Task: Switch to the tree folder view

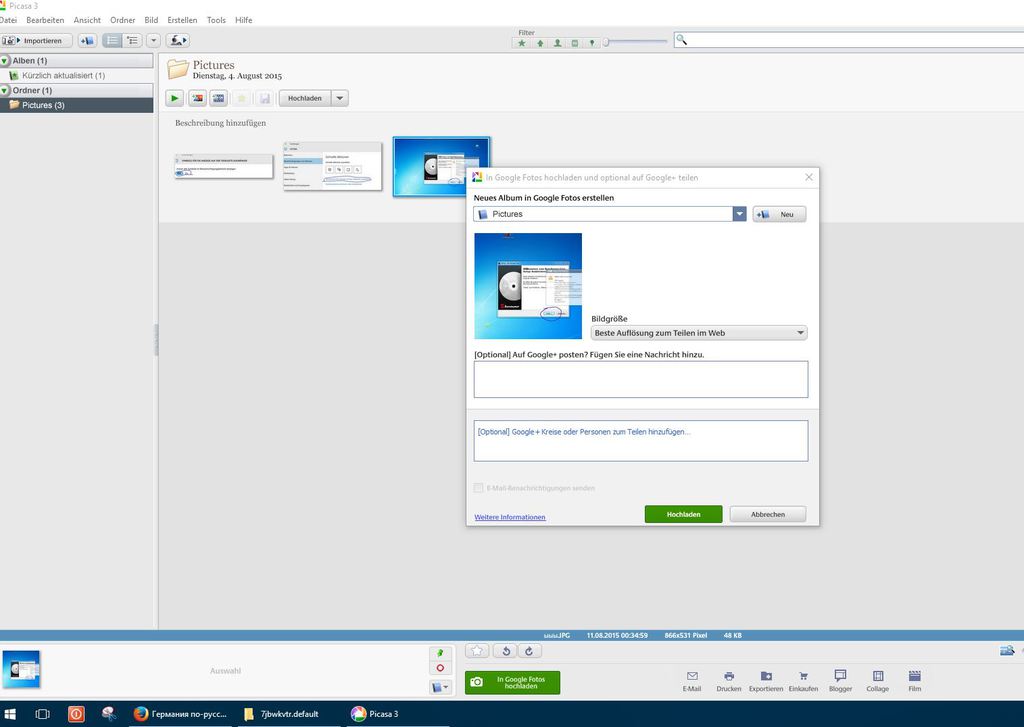Action: click(132, 40)
